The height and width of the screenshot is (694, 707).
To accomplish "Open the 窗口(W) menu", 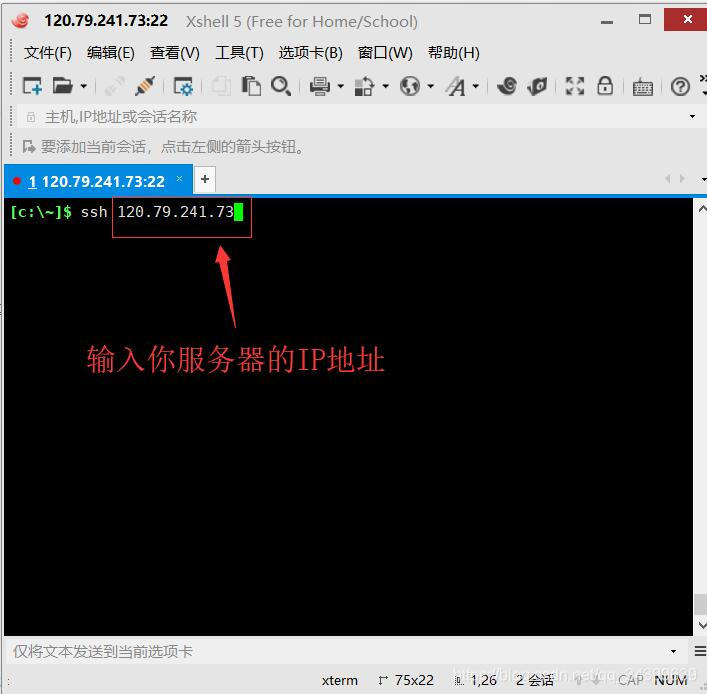I will 385,53.
